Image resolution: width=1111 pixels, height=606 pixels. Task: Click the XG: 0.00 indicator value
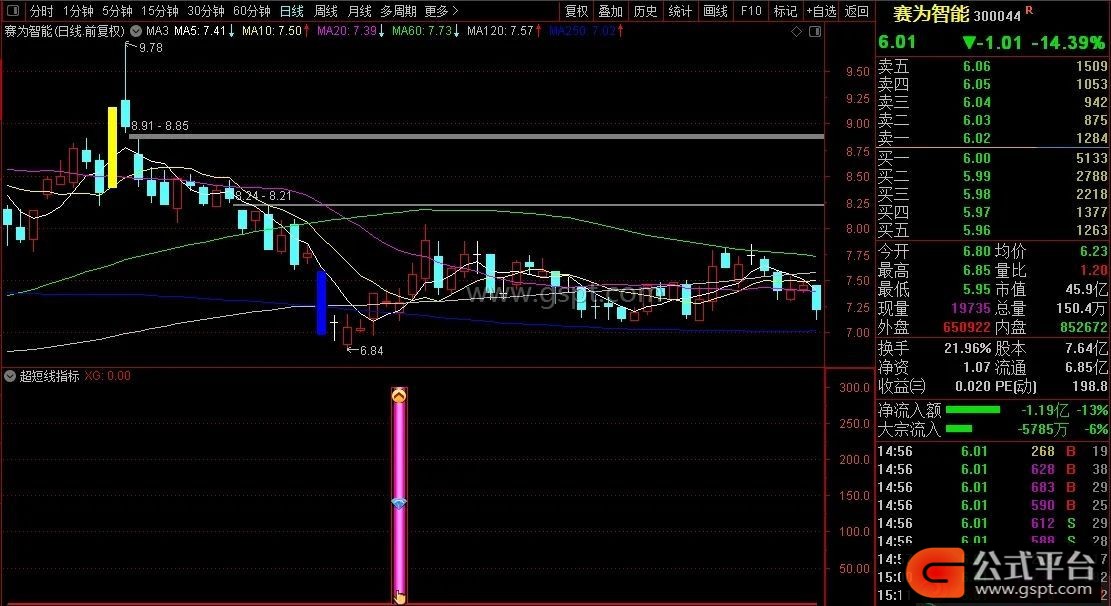click(x=108, y=376)
